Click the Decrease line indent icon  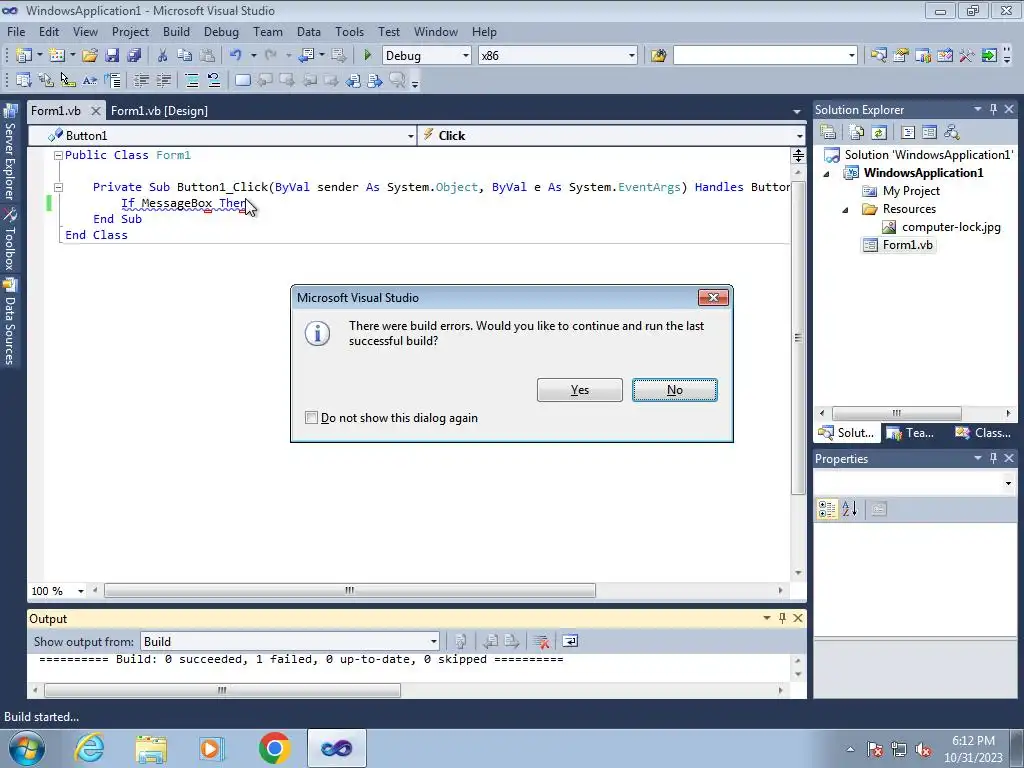[141, 80]
